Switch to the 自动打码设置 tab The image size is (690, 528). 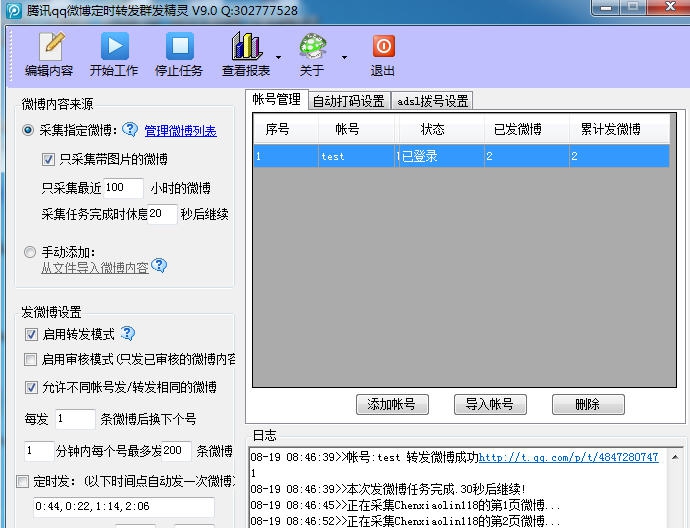click(349, 101)
